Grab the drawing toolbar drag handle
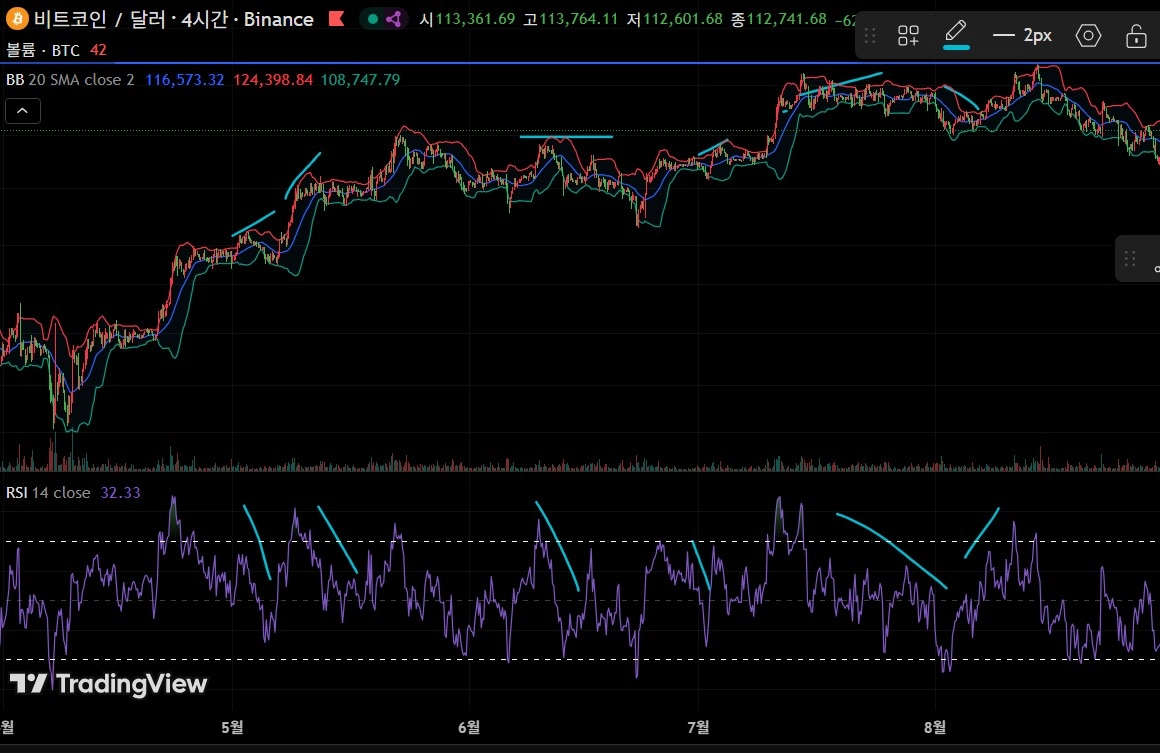 click(870, 36)
